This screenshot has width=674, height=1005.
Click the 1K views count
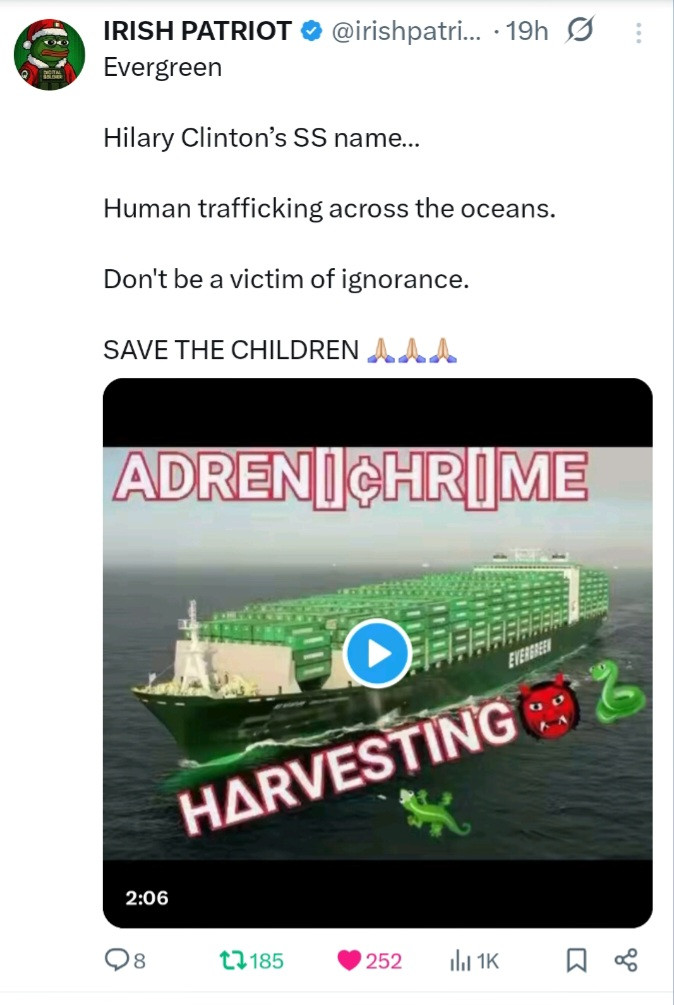click(x=488, y=961)
